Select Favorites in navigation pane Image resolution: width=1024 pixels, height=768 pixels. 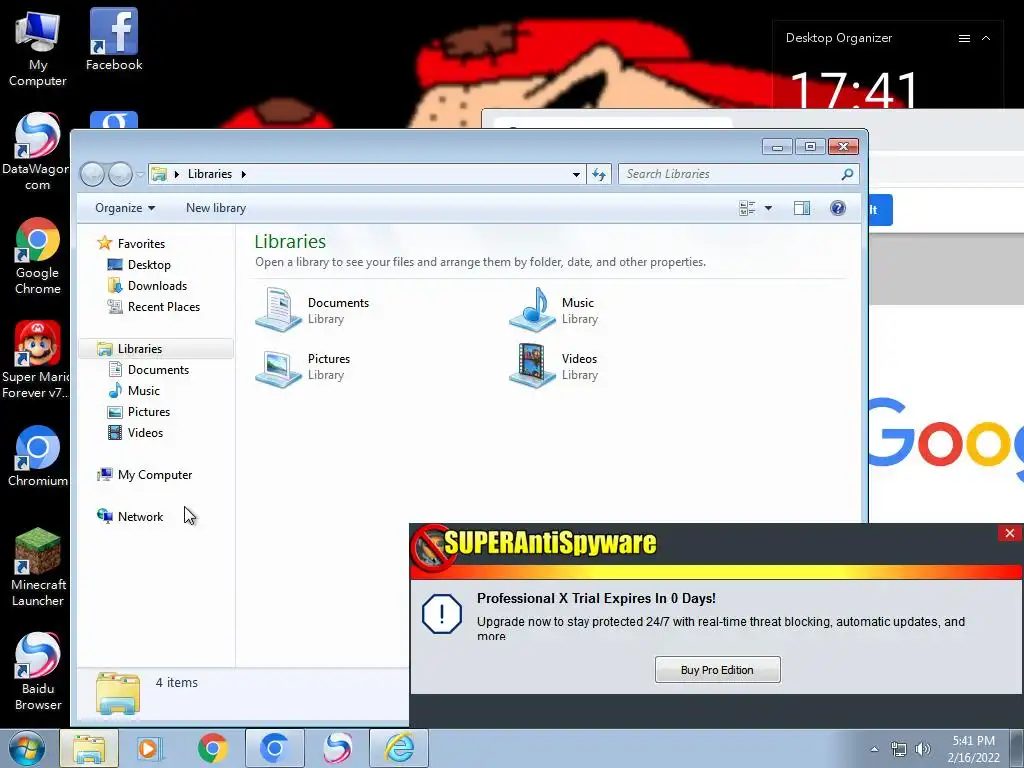coord(141,244)
